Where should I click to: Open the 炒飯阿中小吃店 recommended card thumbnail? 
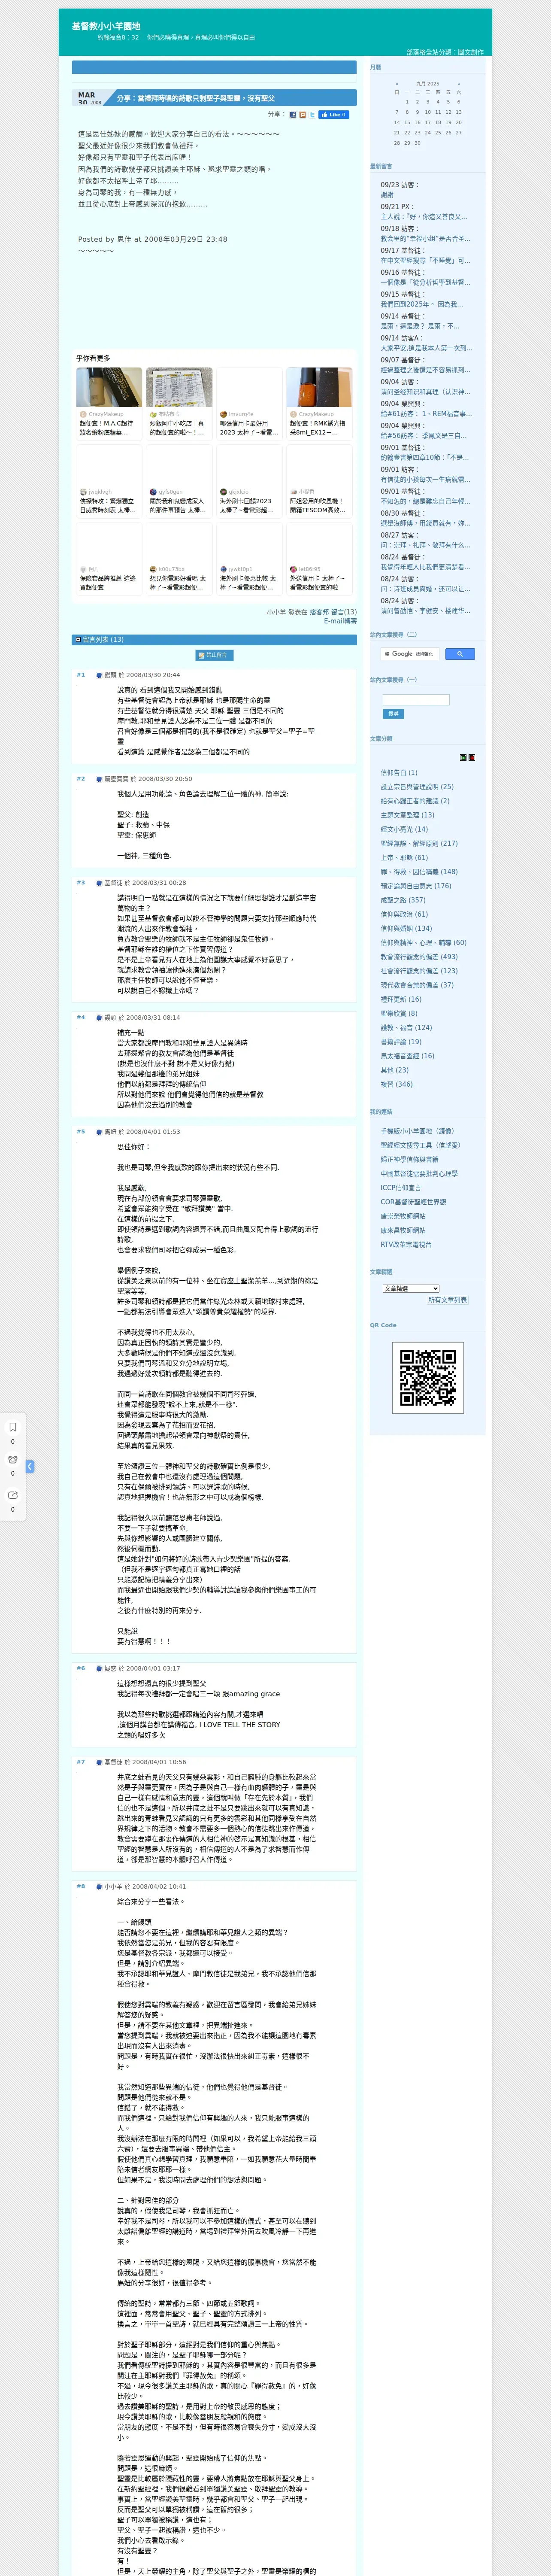pyautogui.click(x=179, y=387)
